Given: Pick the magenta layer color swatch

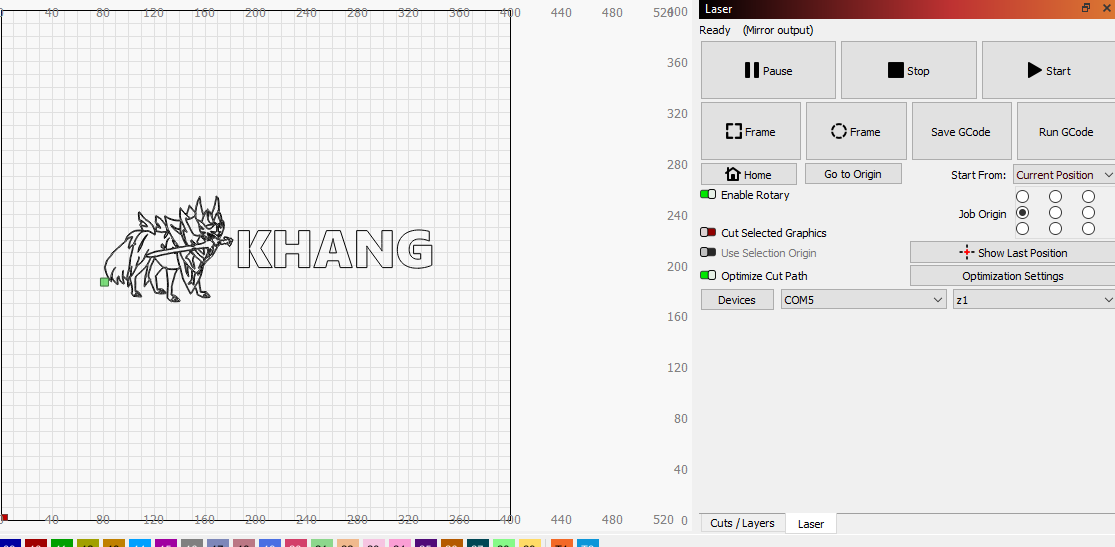Looking at the screenshot, I should tap(166, 543).
